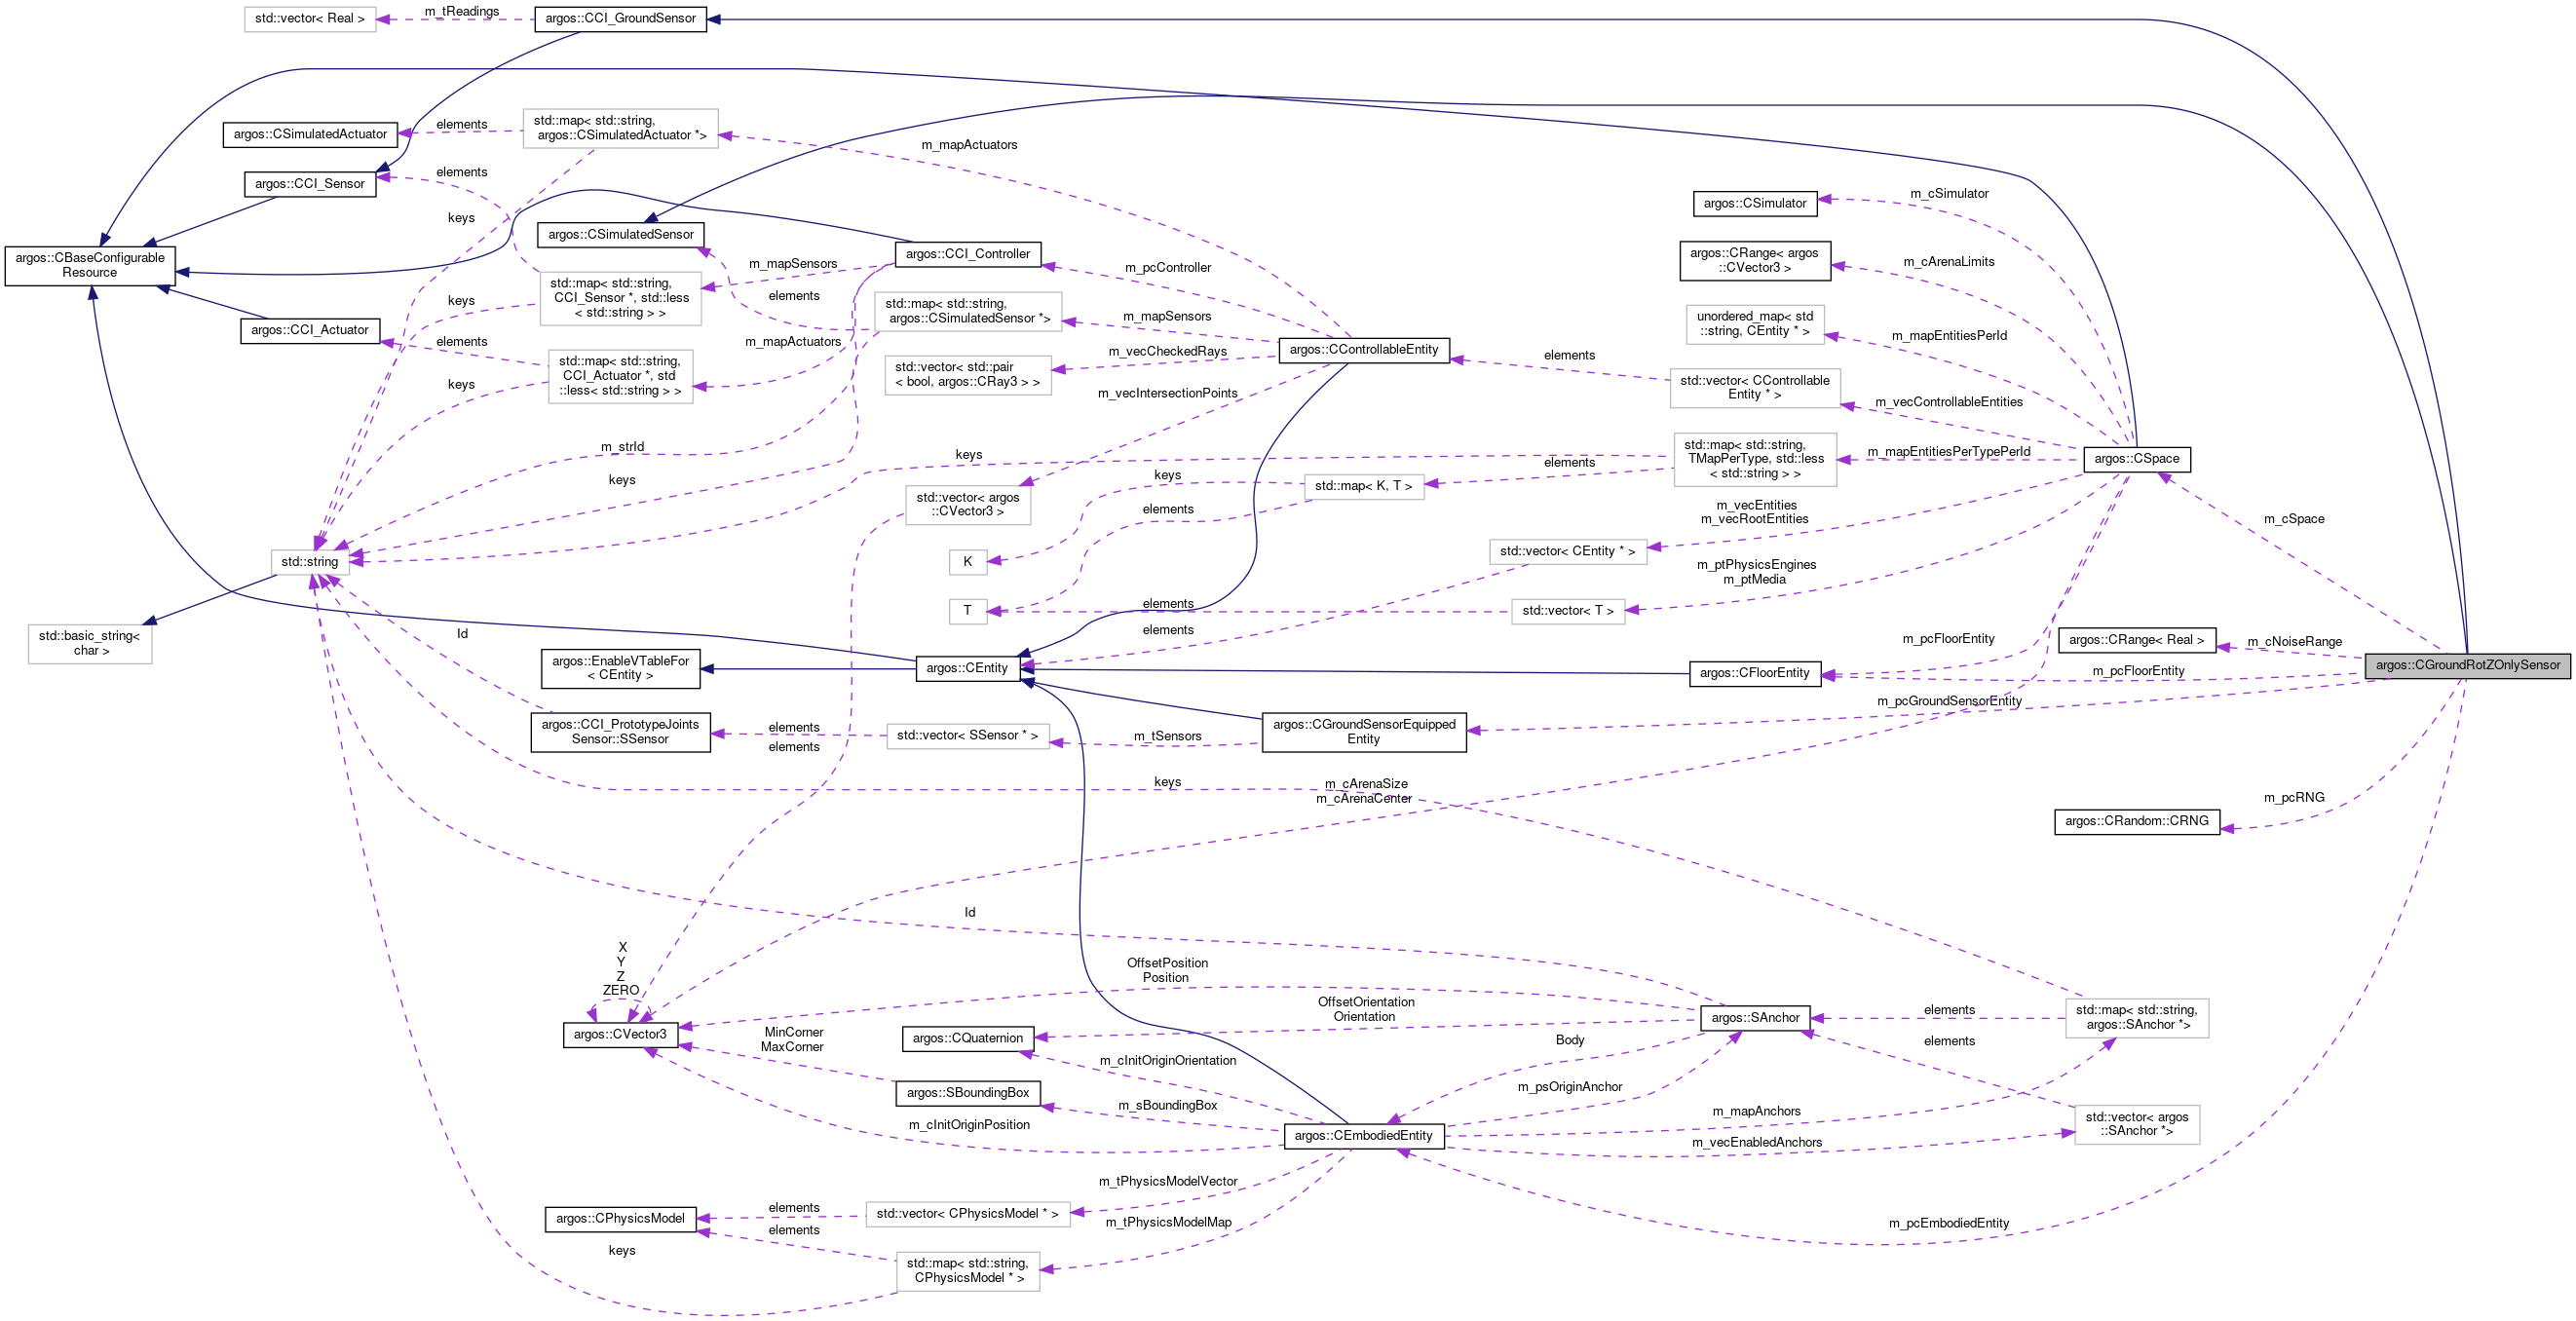2576x1321 pixels.
Task: Click the m_vecIntersectionPoints edge label
Action: tap(1168, 394)
